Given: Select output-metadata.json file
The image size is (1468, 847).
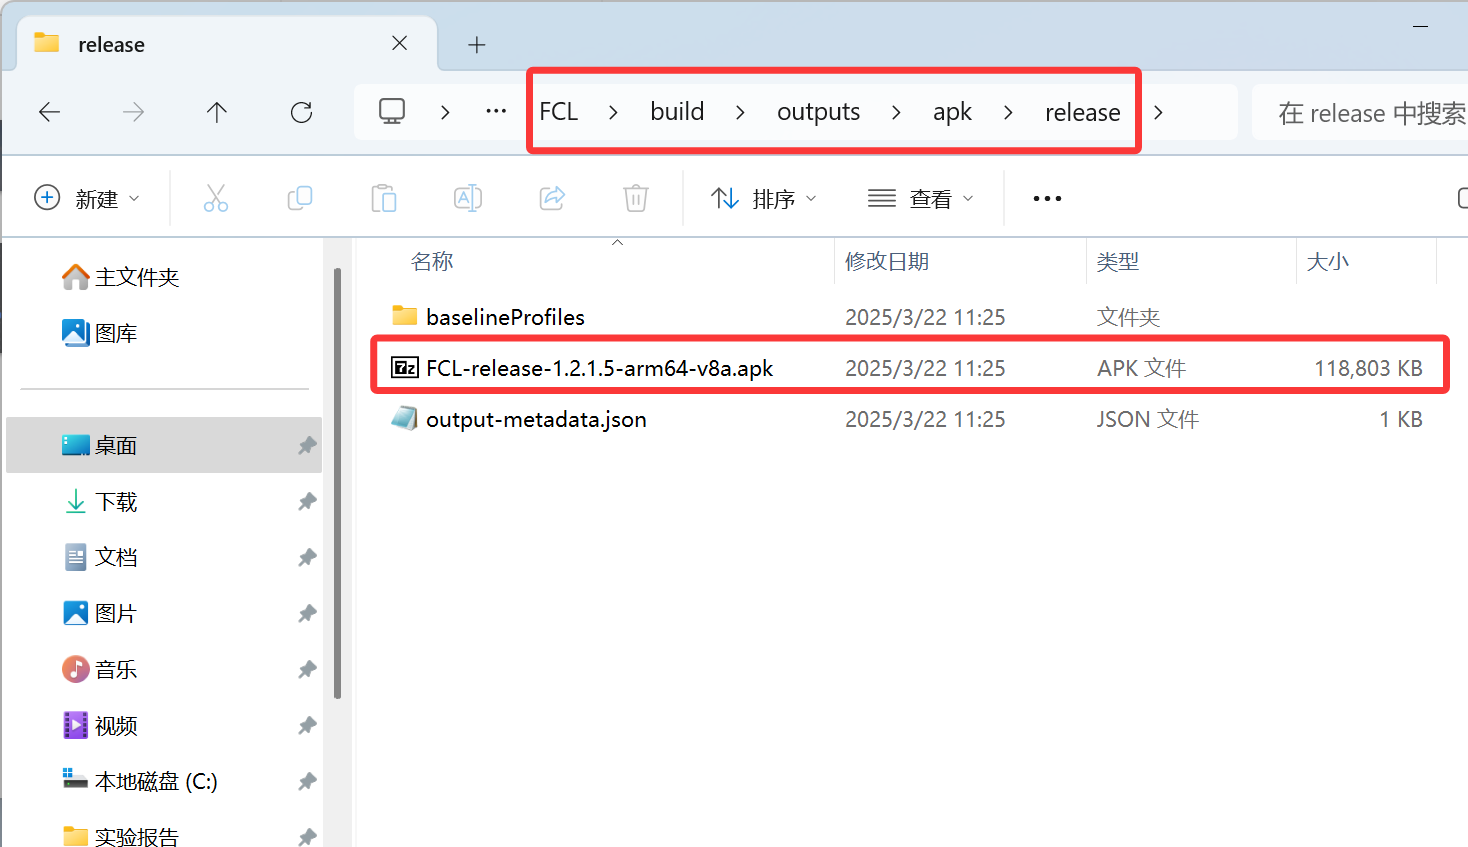Looking at the screenshot, I should coord(536,419).
